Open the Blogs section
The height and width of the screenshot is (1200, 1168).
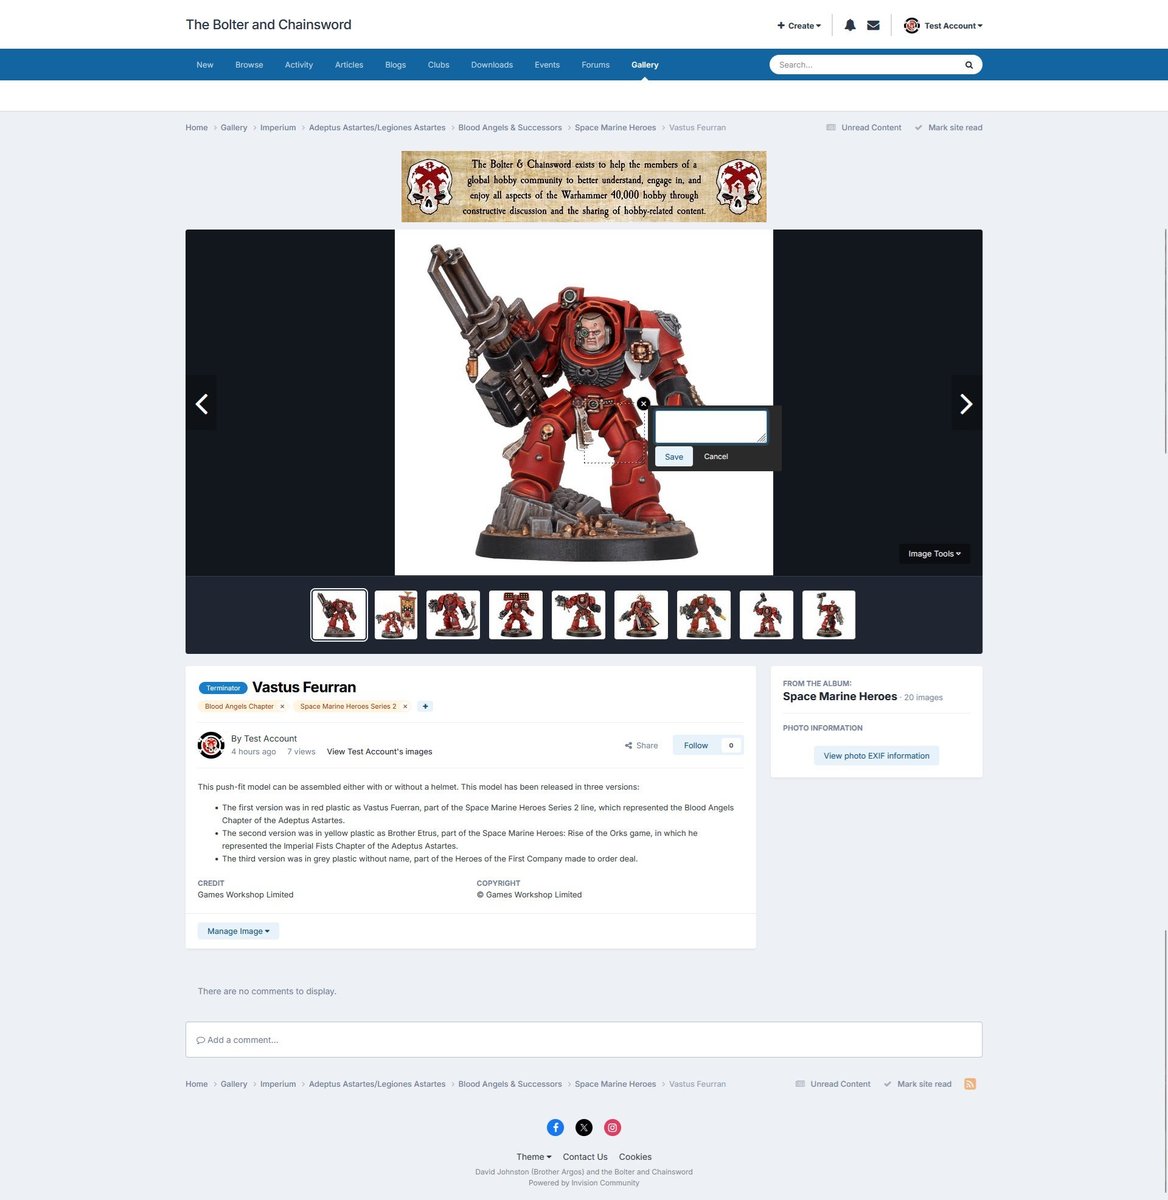click(x=396, y=65)
